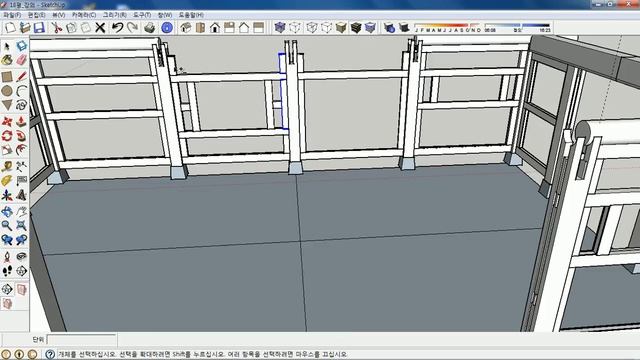
Task: Open Shadow Settings dialog icon
Action: [x=389, y=28]
